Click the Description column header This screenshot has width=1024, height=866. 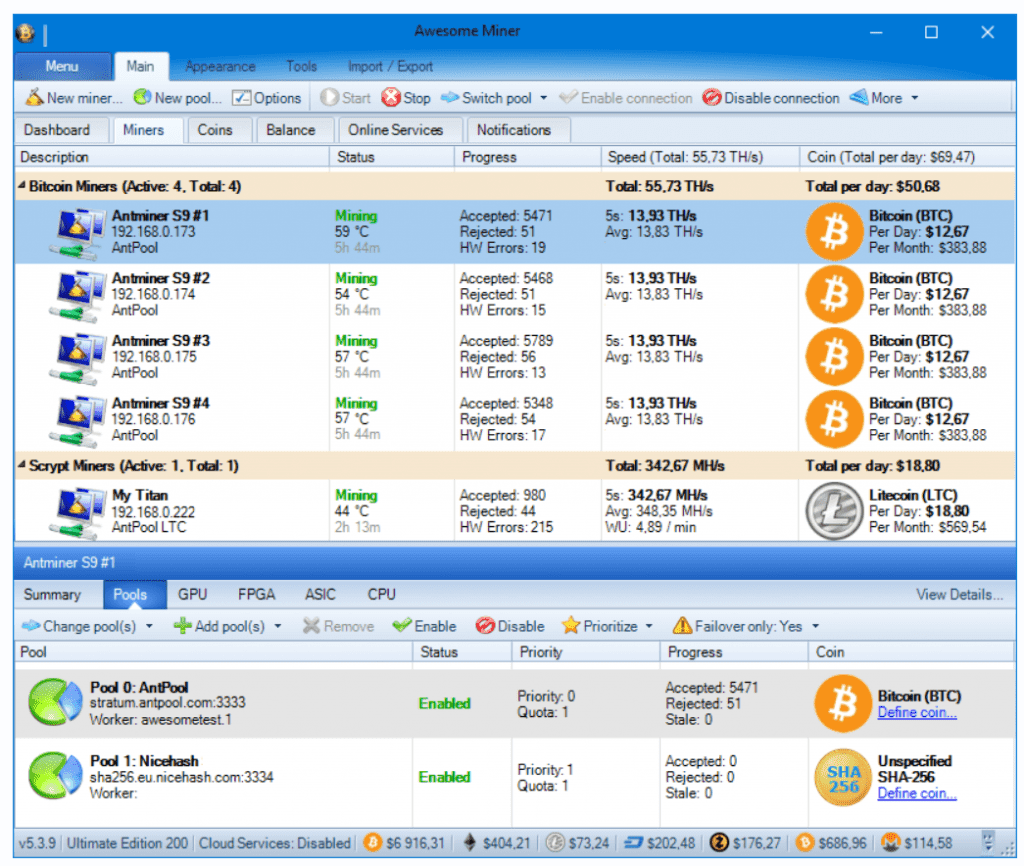click(x=172, y=157)
